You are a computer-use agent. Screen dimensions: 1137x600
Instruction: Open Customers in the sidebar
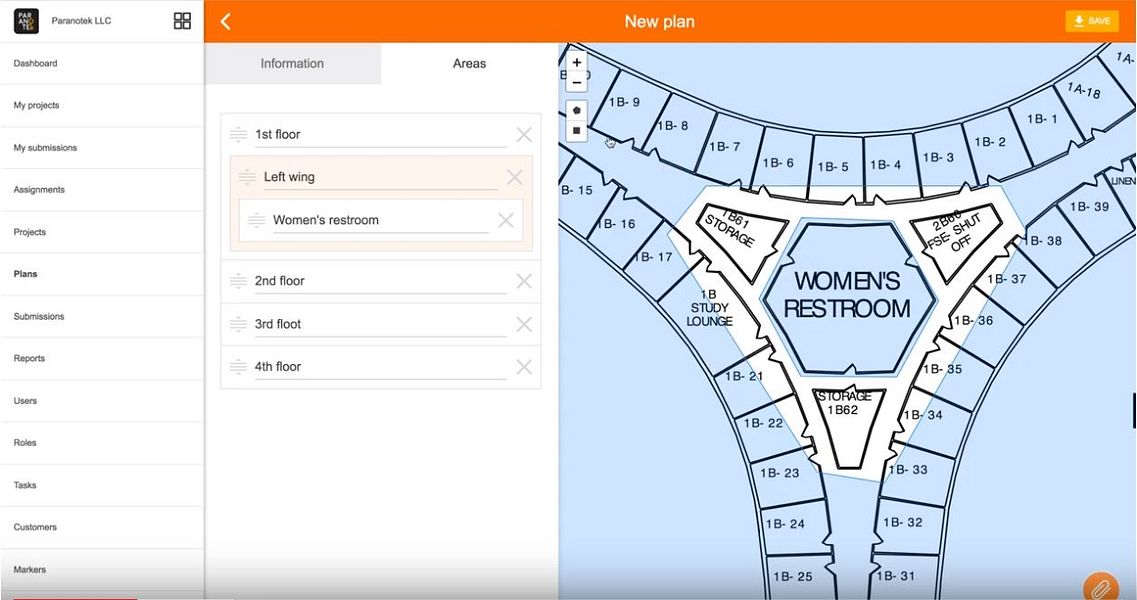(x=102, y=527)
